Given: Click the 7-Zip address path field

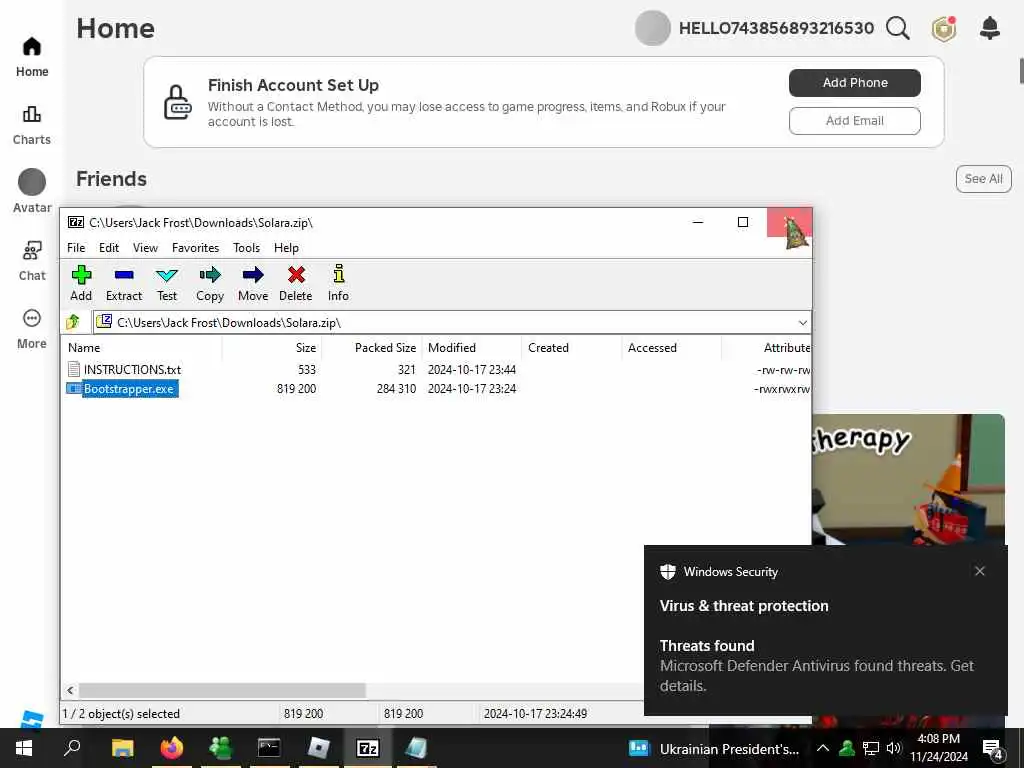Looking at the screenshot, I should click(452, 323).
